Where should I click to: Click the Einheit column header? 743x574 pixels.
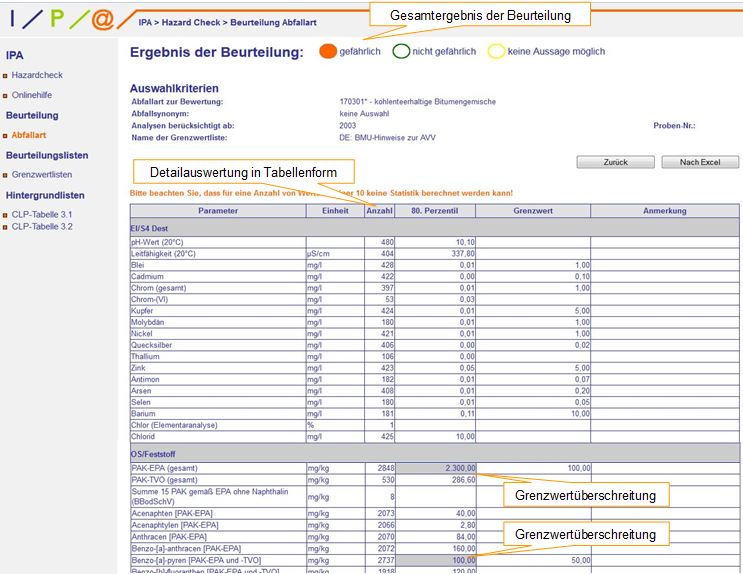(335, 211)
